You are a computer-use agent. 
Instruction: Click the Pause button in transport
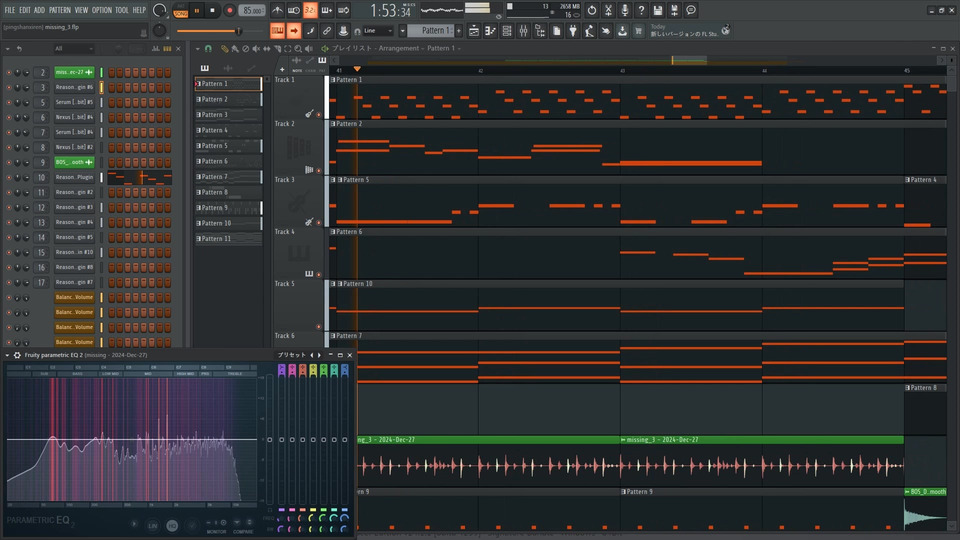pyautogui.click(x=197, y=10)
